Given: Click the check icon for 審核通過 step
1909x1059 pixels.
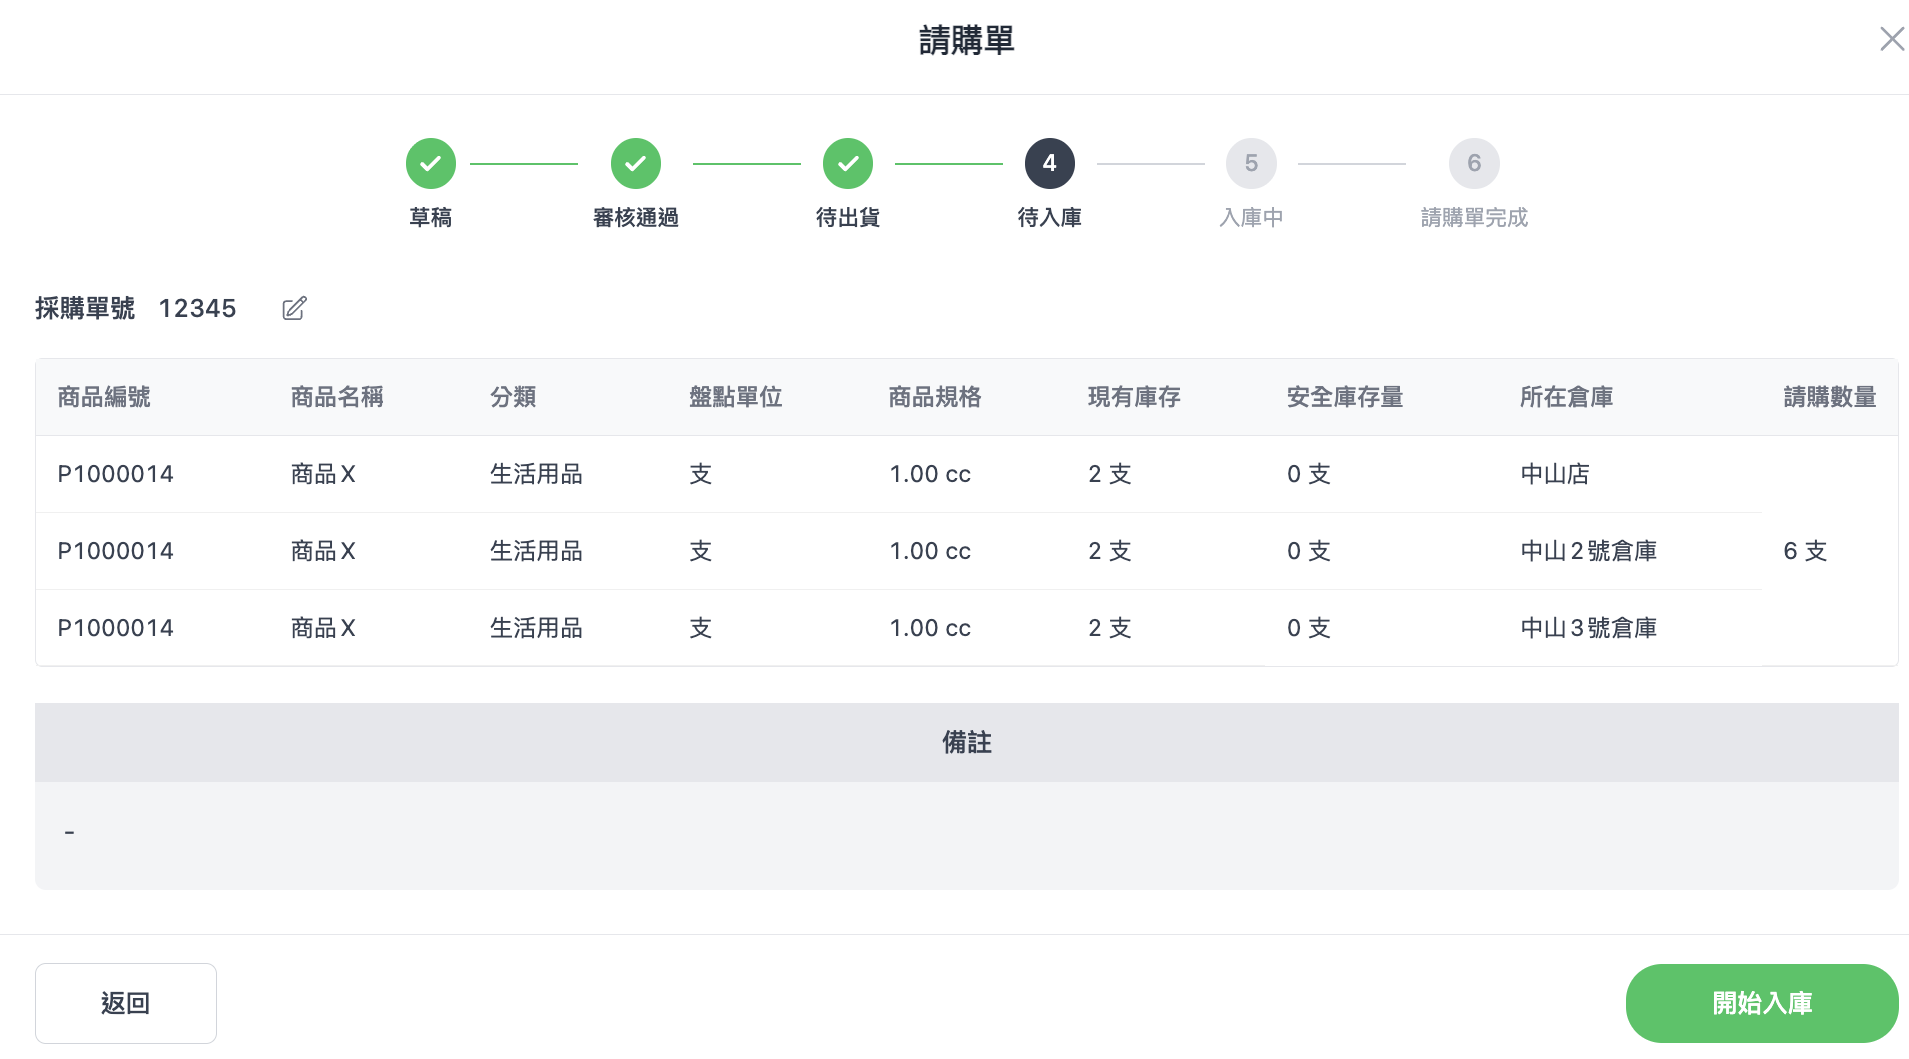Looking at the screenshot, I should point(636,163).
